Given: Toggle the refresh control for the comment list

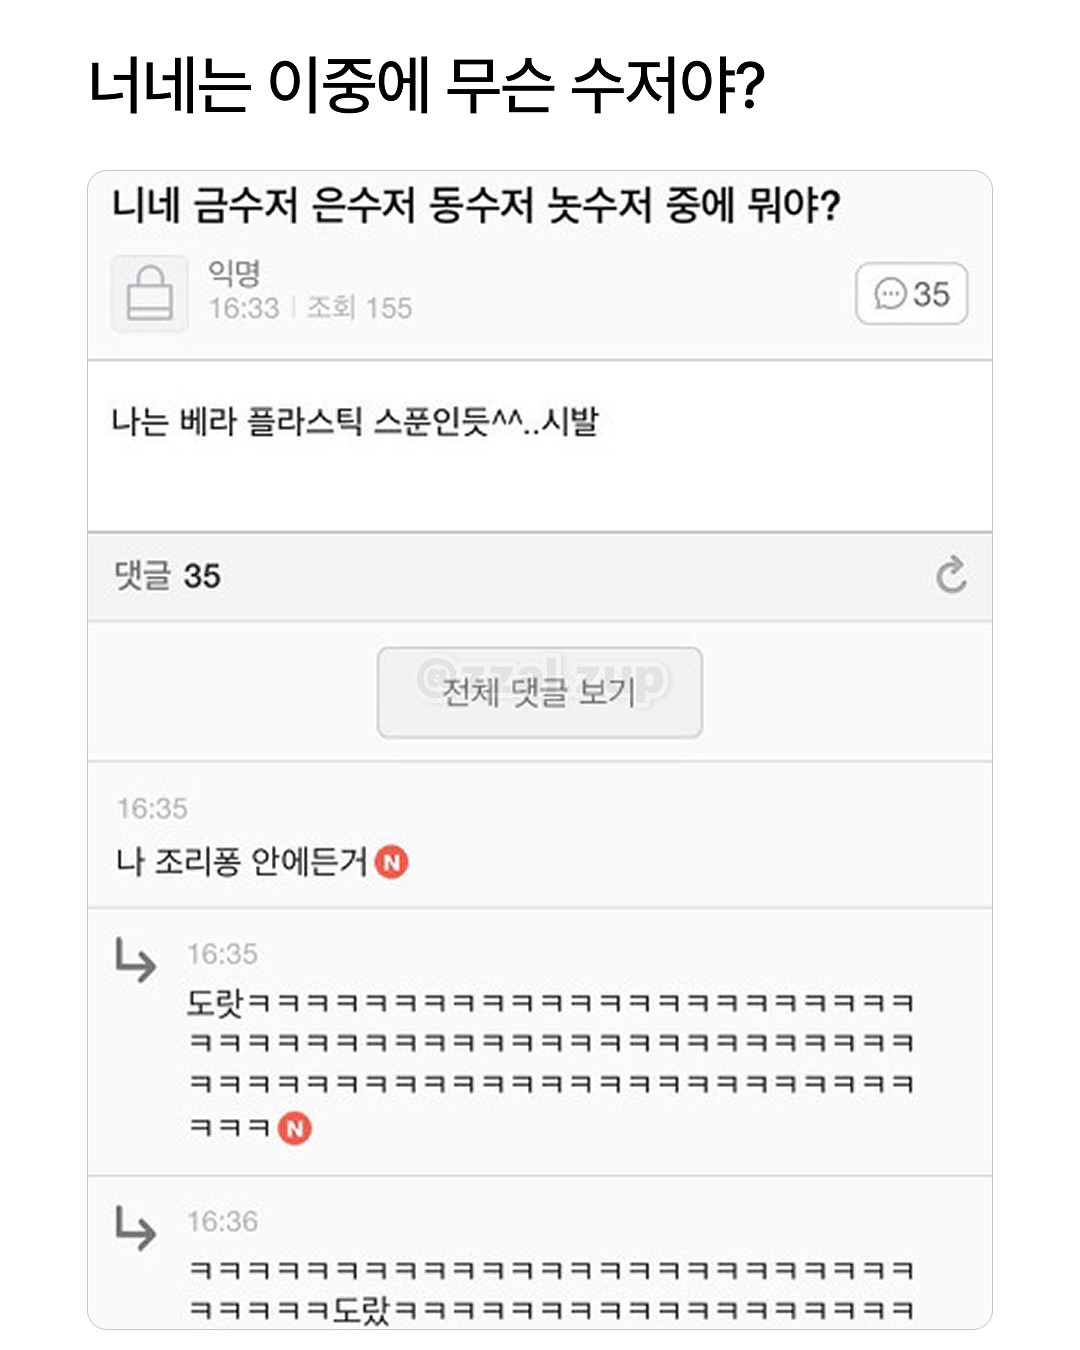Looking at the screenshot, I should (952, 574).
